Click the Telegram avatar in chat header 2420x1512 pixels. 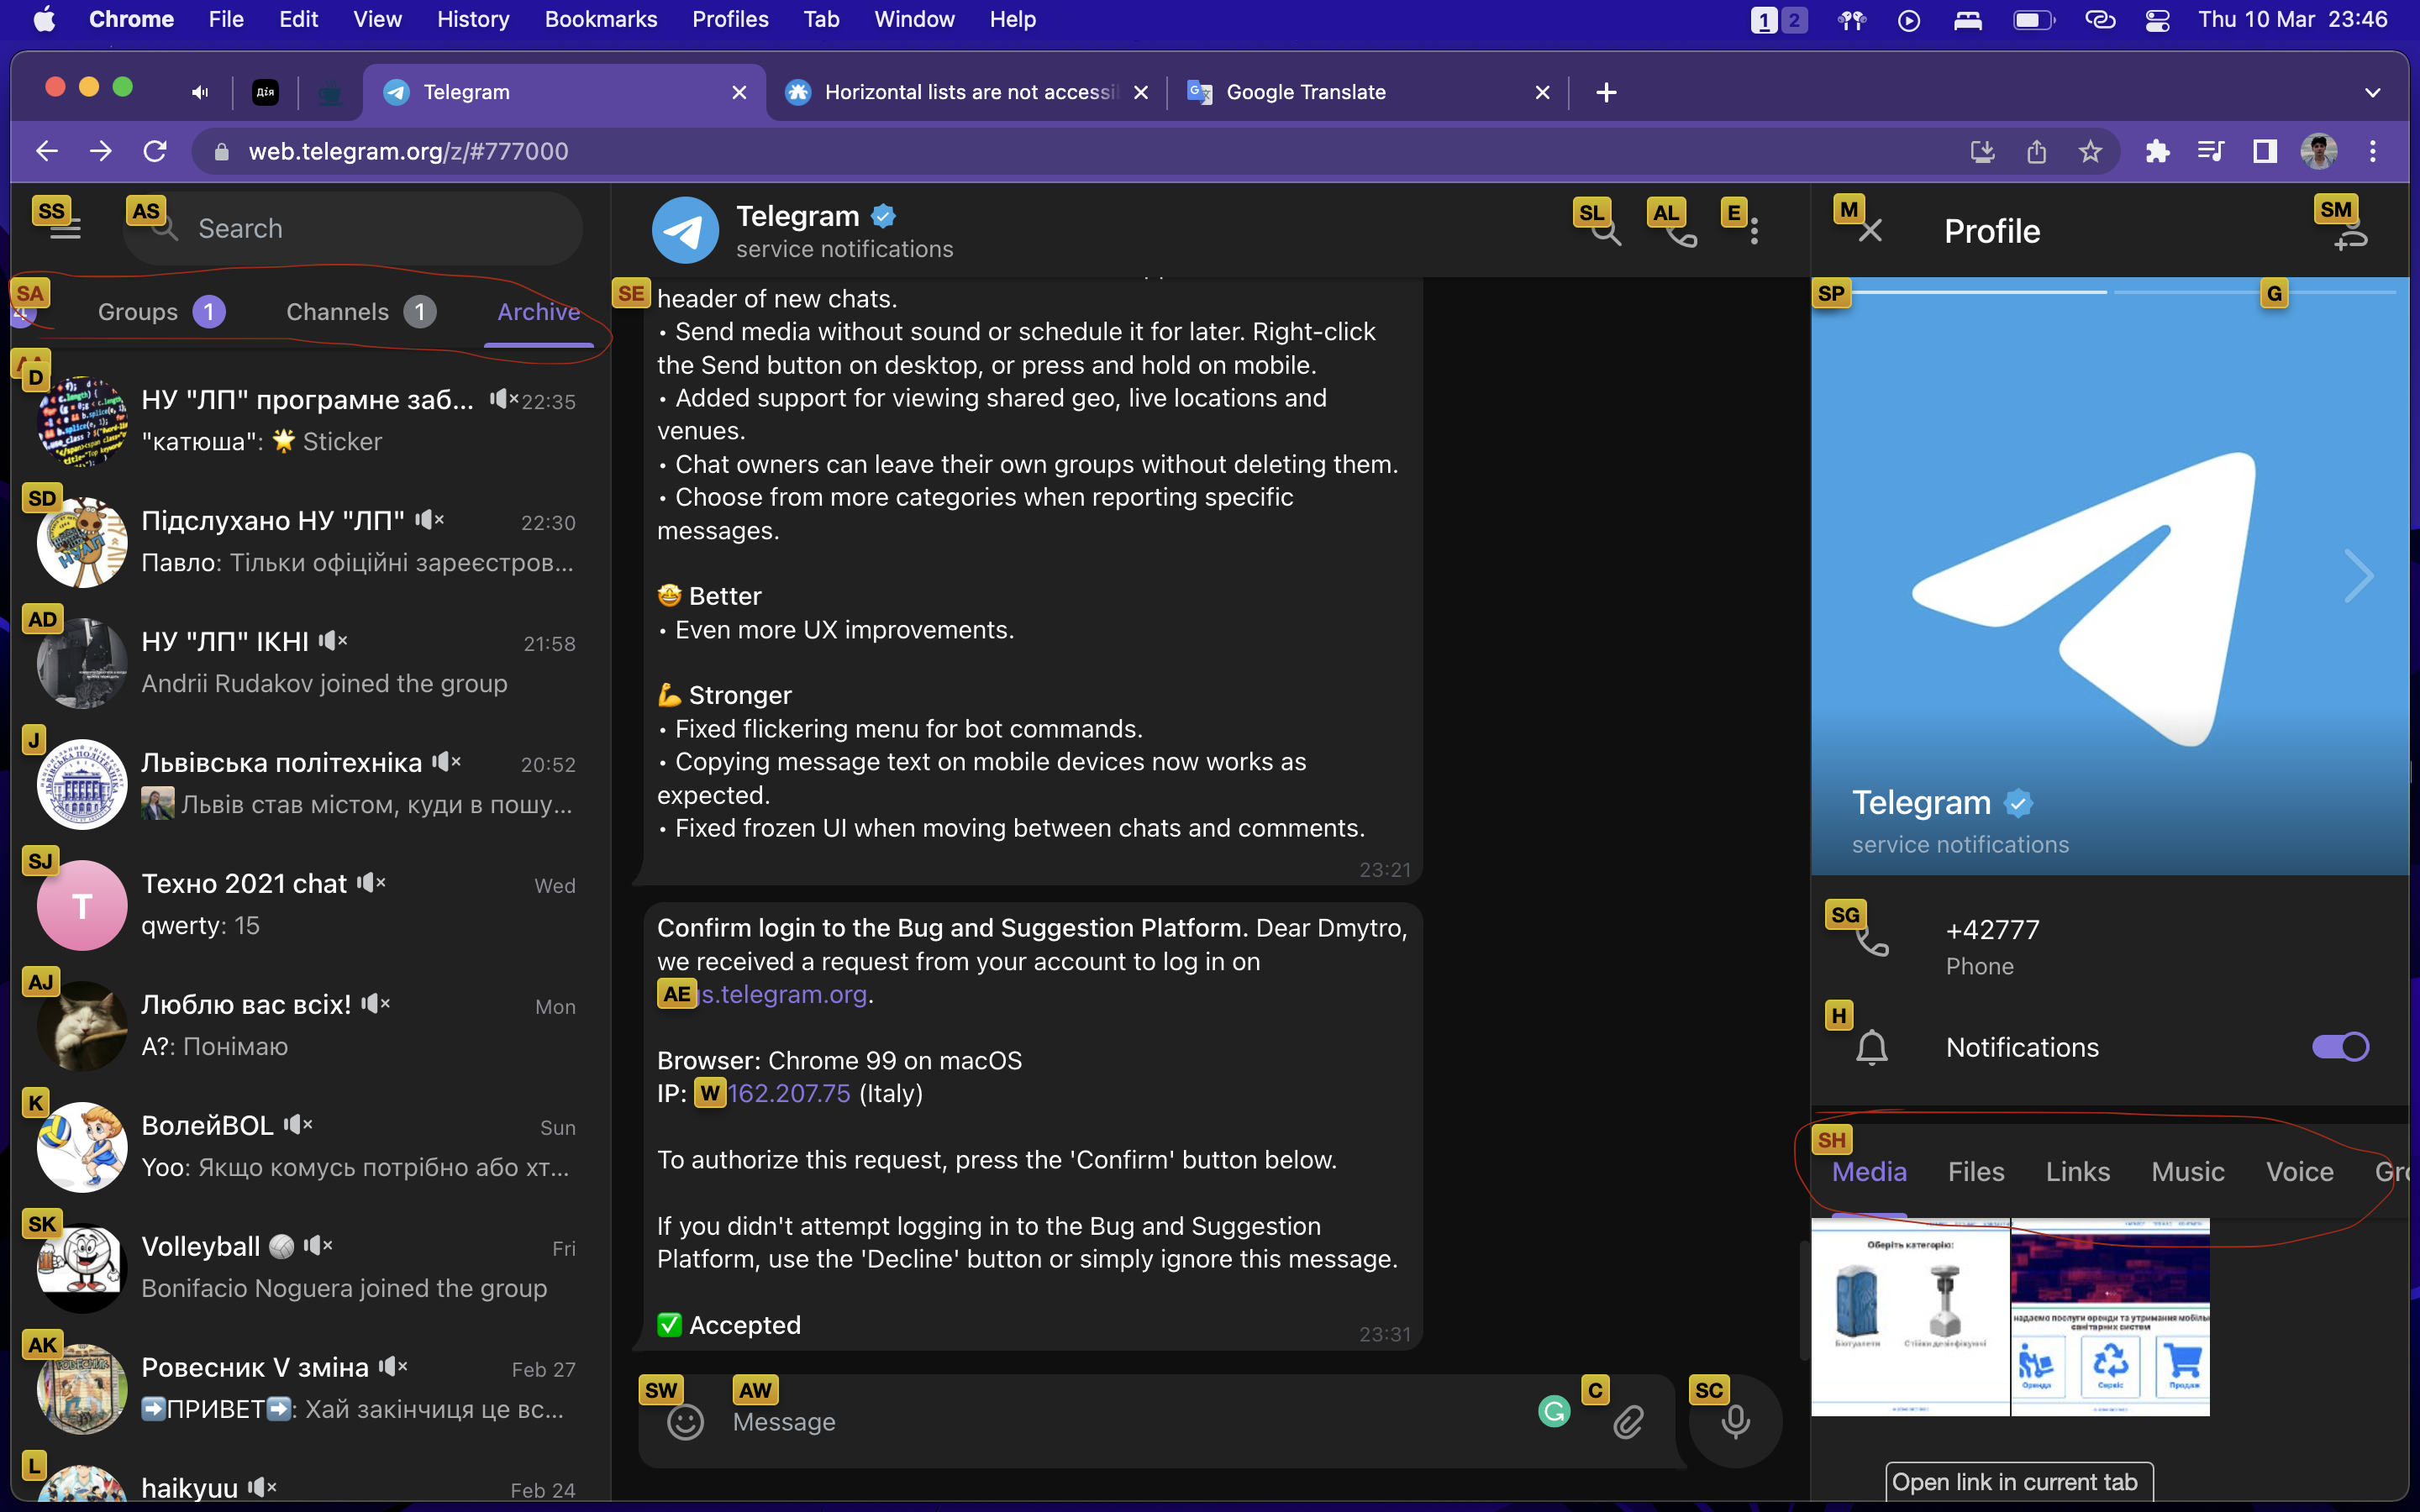pyautogui.click(x=685, y=230)
